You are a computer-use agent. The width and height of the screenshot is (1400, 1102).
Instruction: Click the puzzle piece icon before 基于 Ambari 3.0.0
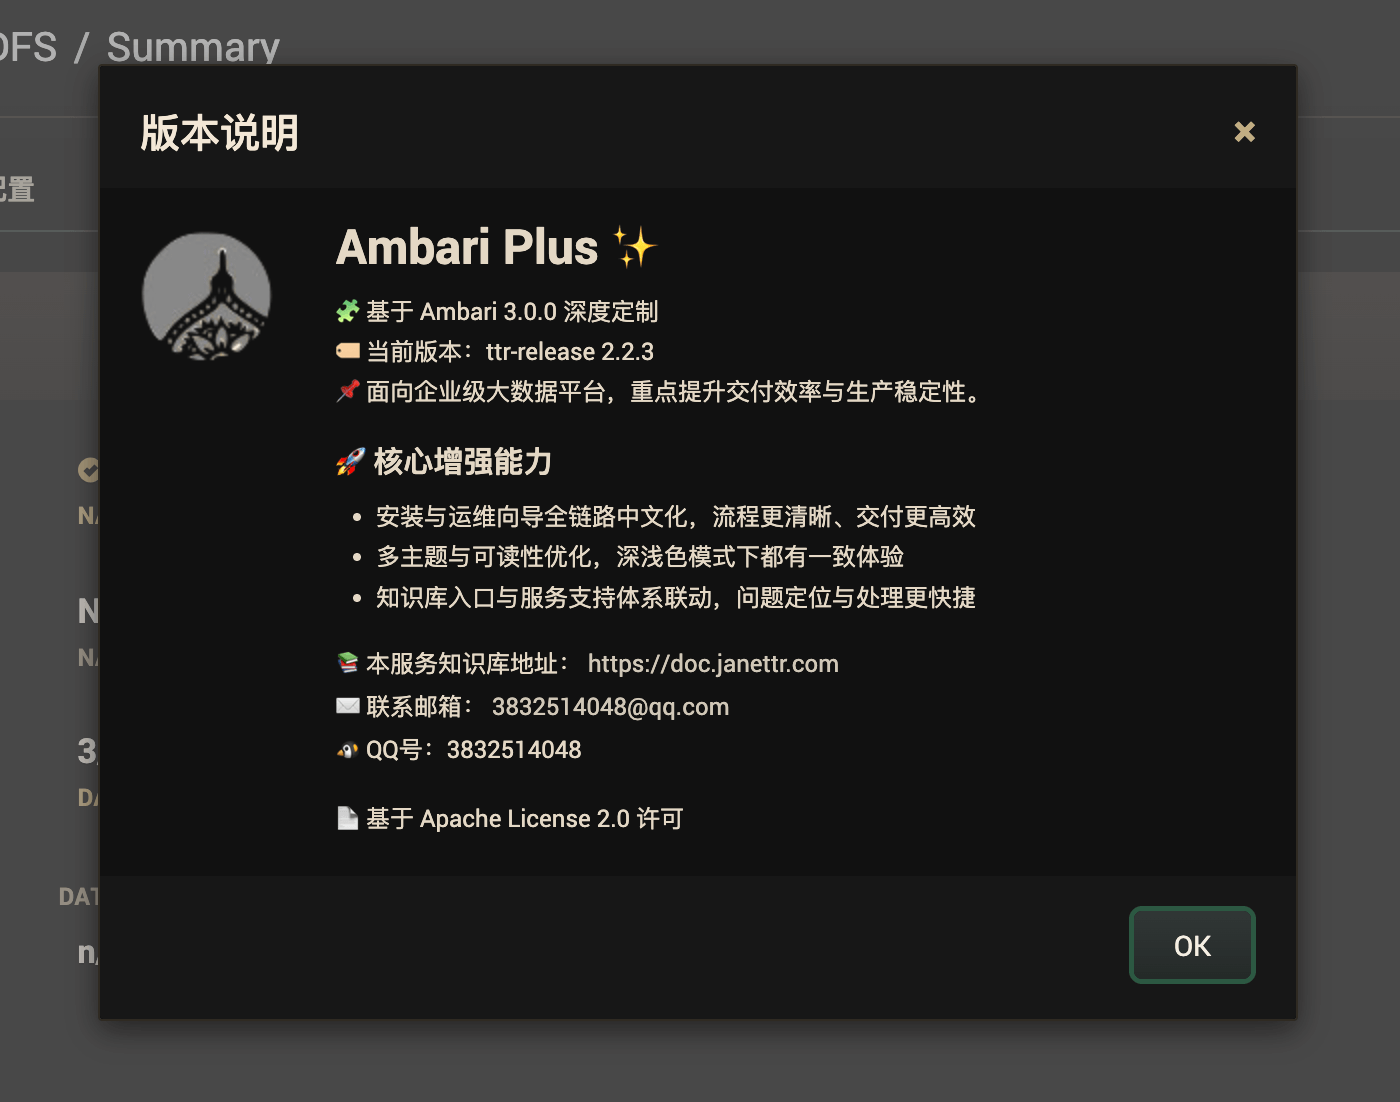347,312
